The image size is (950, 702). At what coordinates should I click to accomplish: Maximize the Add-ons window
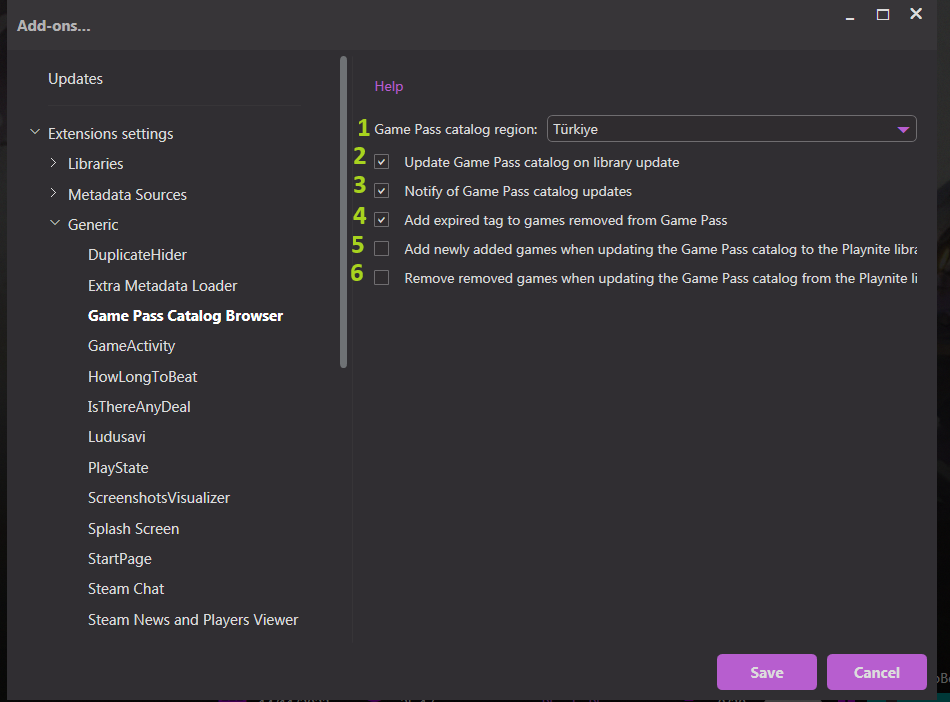(883, 15)
